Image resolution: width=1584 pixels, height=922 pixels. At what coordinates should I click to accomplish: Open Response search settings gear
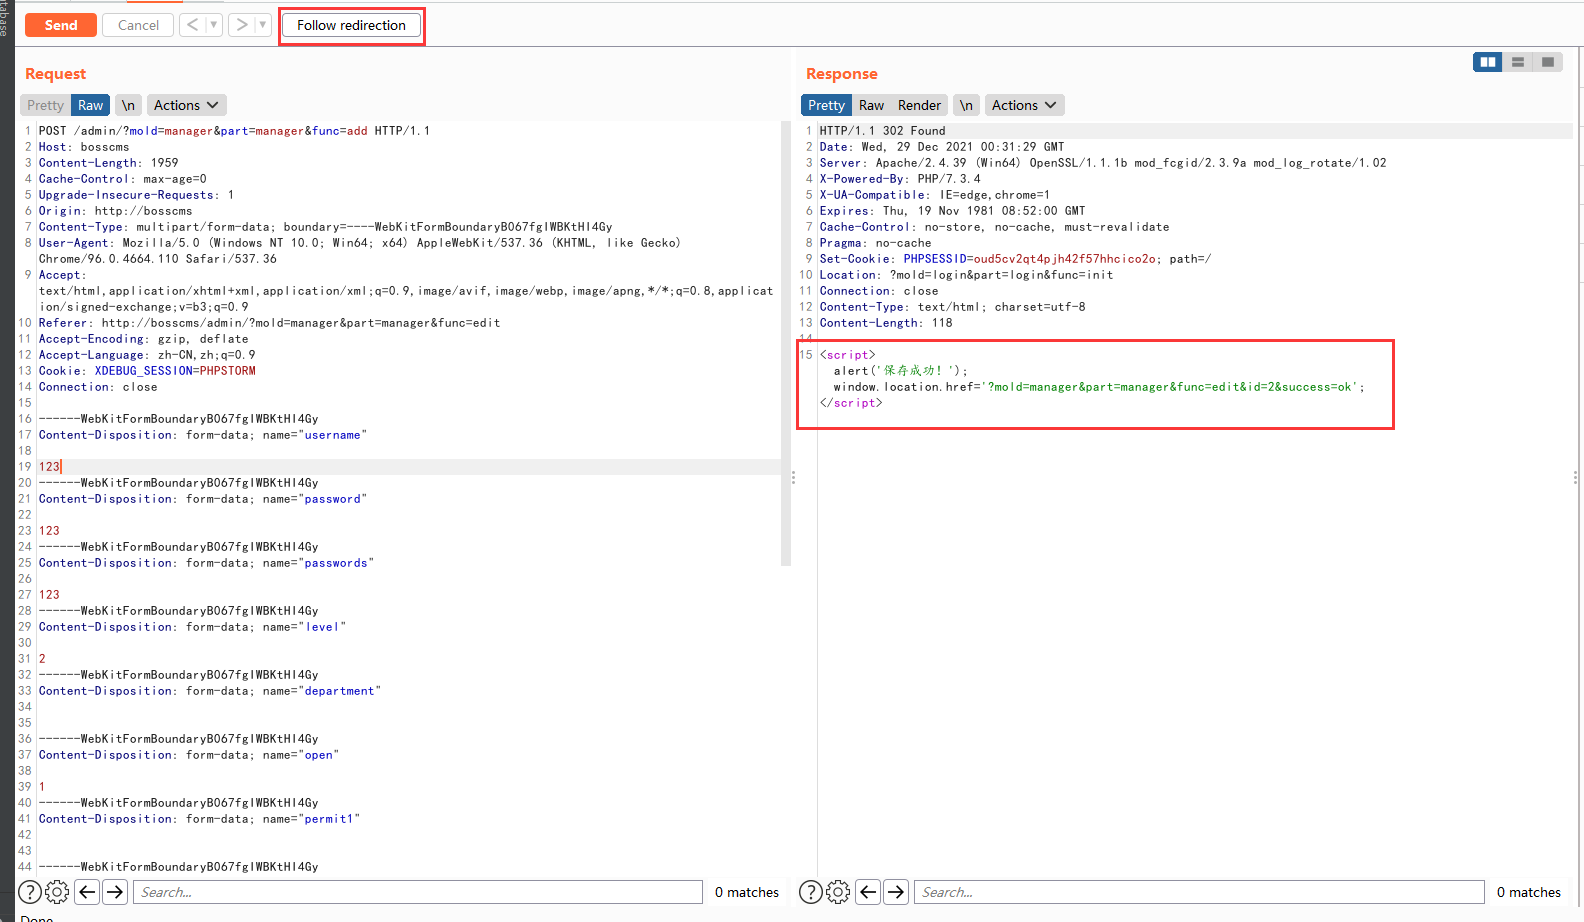point(839,892)
